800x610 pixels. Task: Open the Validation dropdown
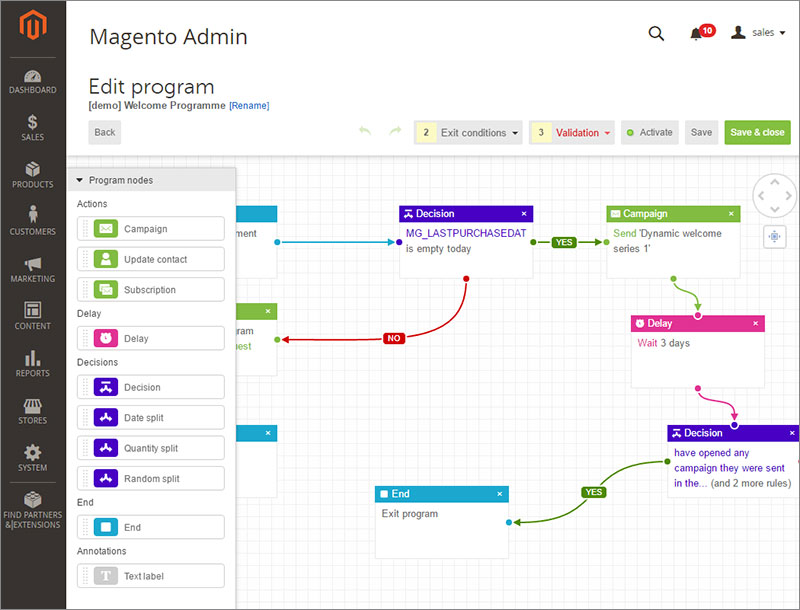click(x=571, y=133)
